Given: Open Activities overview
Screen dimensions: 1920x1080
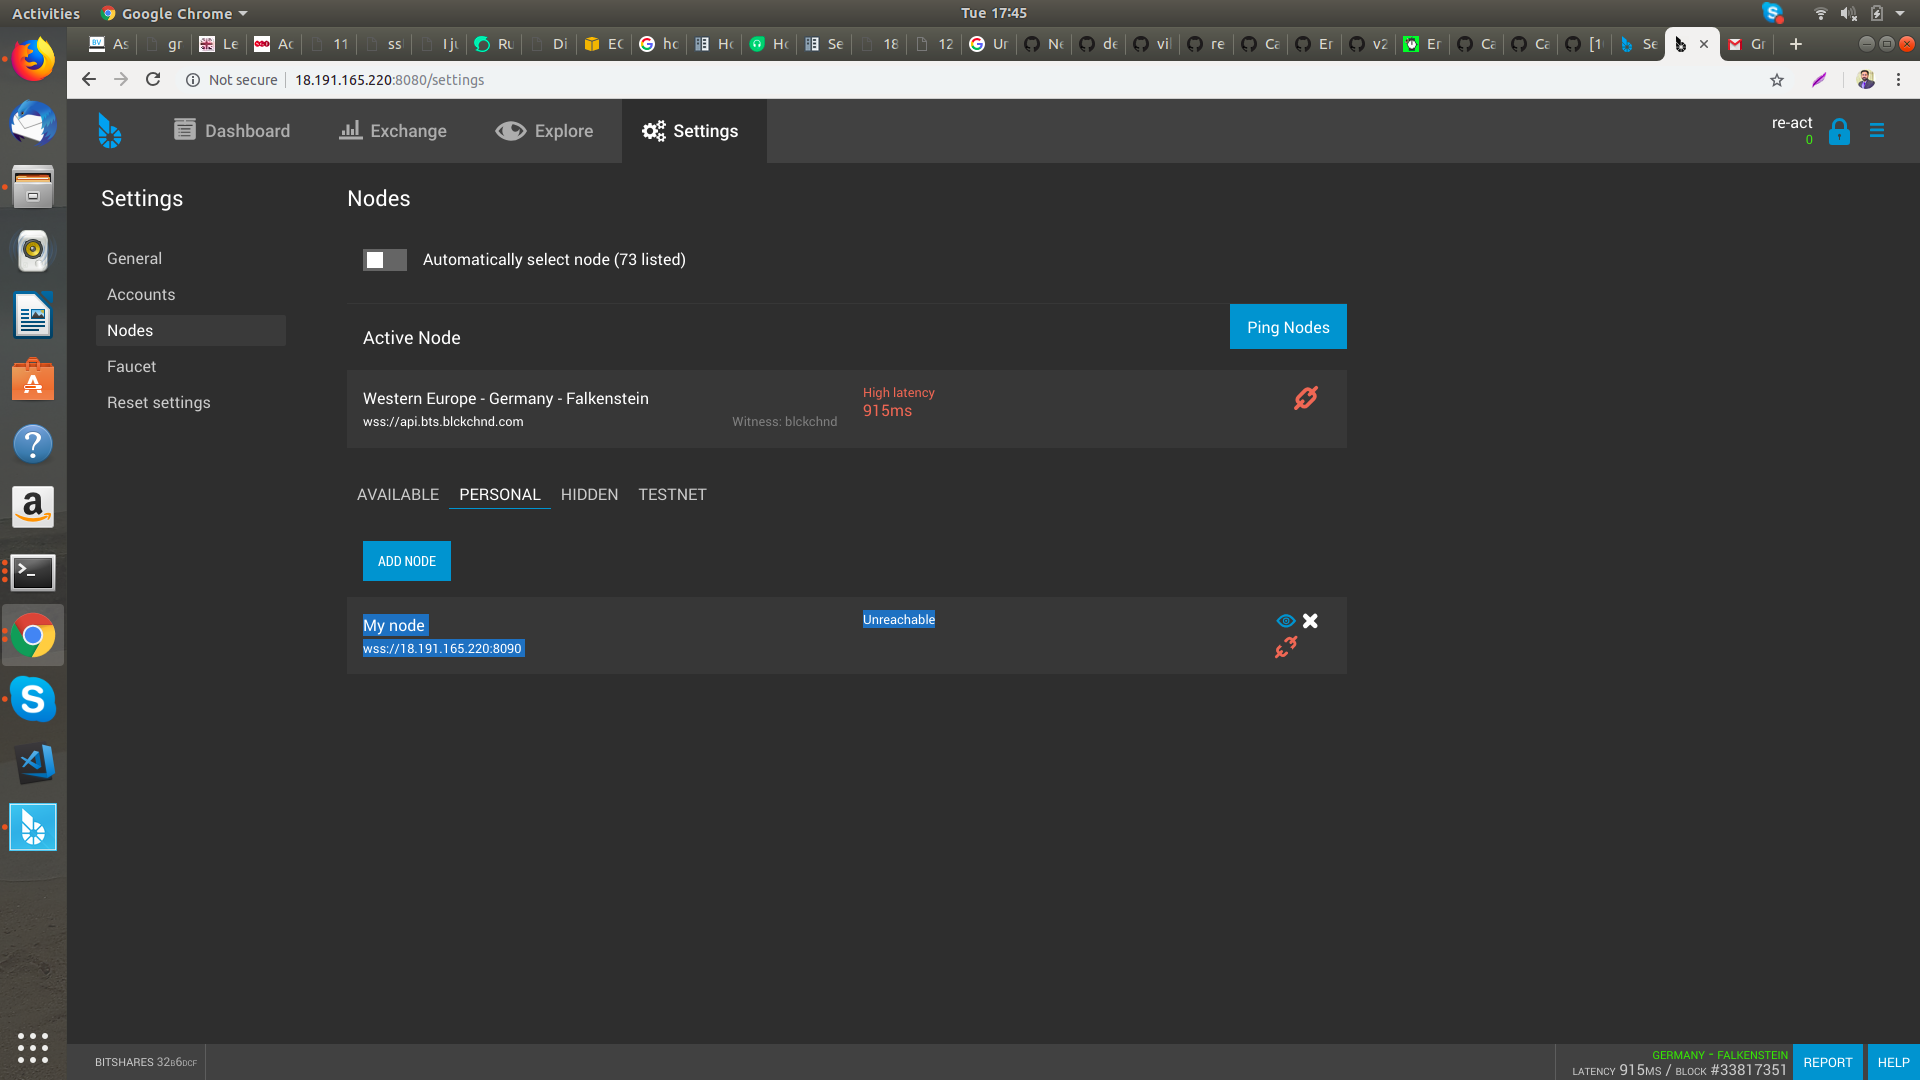Looking at the screenshot, I should pyautogui.click(x=46, y=13).
